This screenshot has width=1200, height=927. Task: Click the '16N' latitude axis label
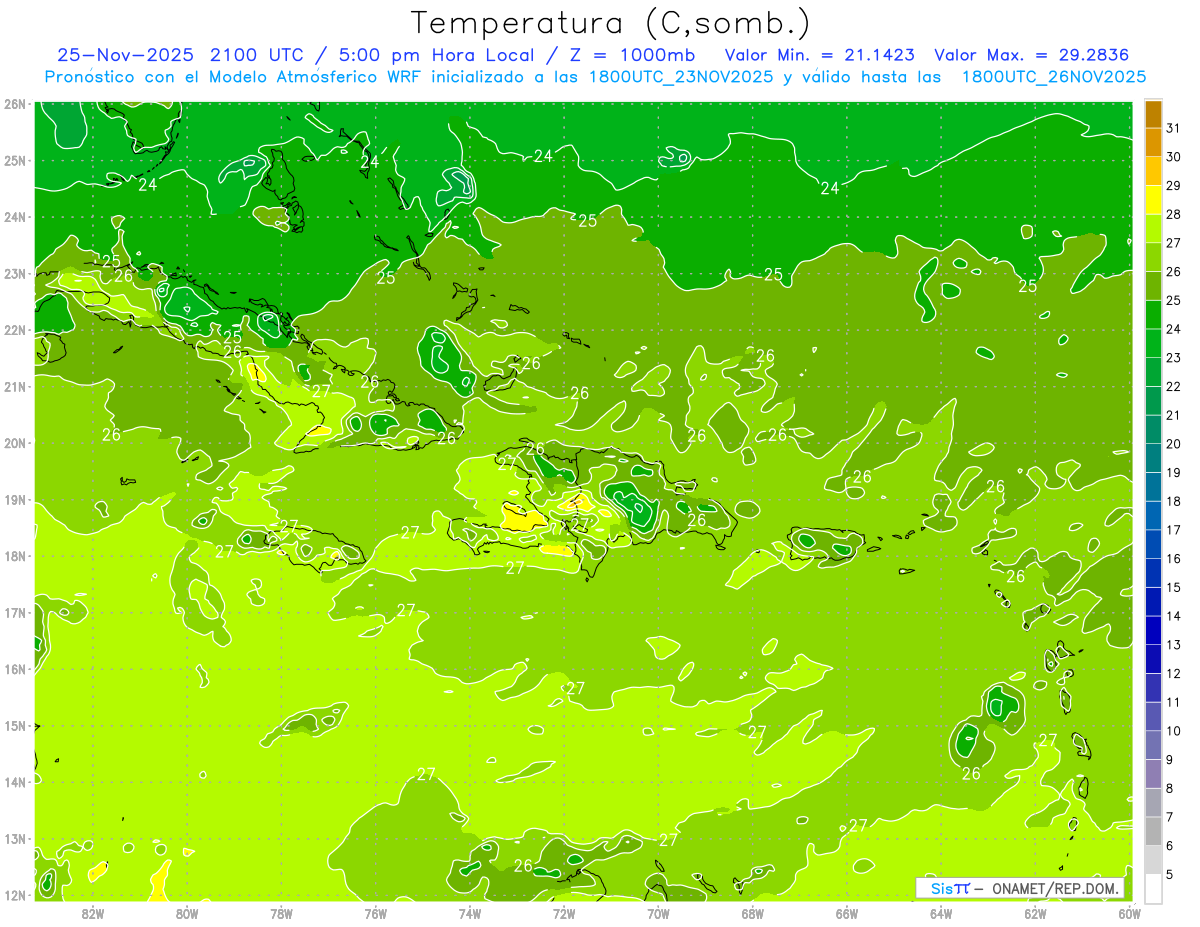click(14, 669)
